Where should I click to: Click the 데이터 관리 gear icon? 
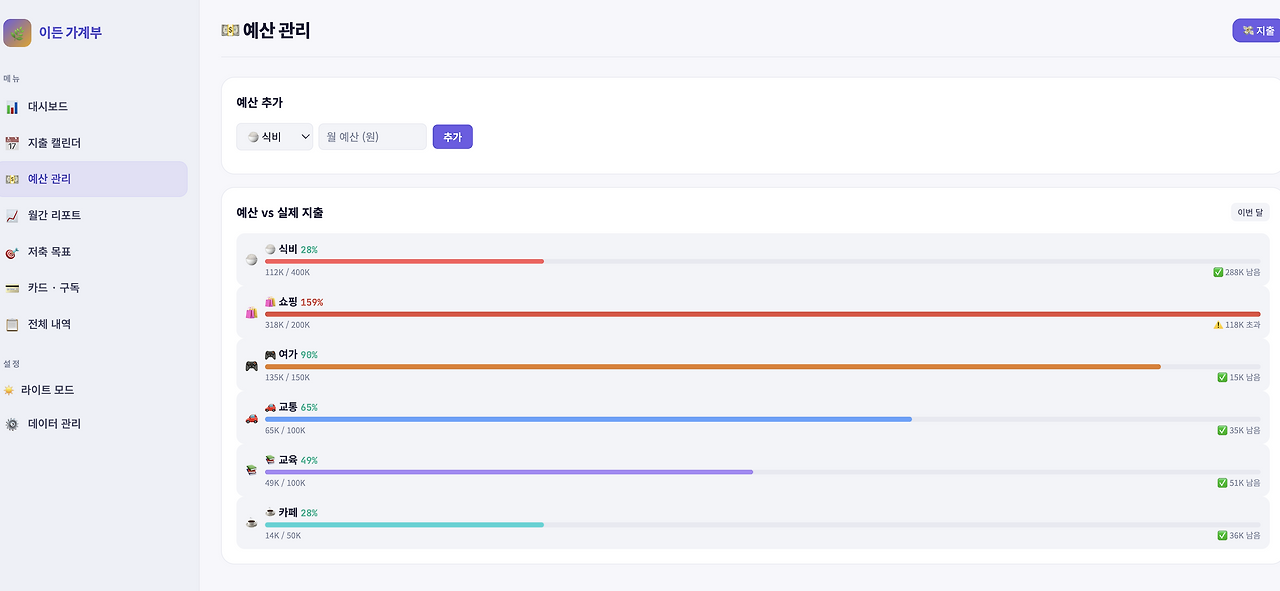click(12, 424)
